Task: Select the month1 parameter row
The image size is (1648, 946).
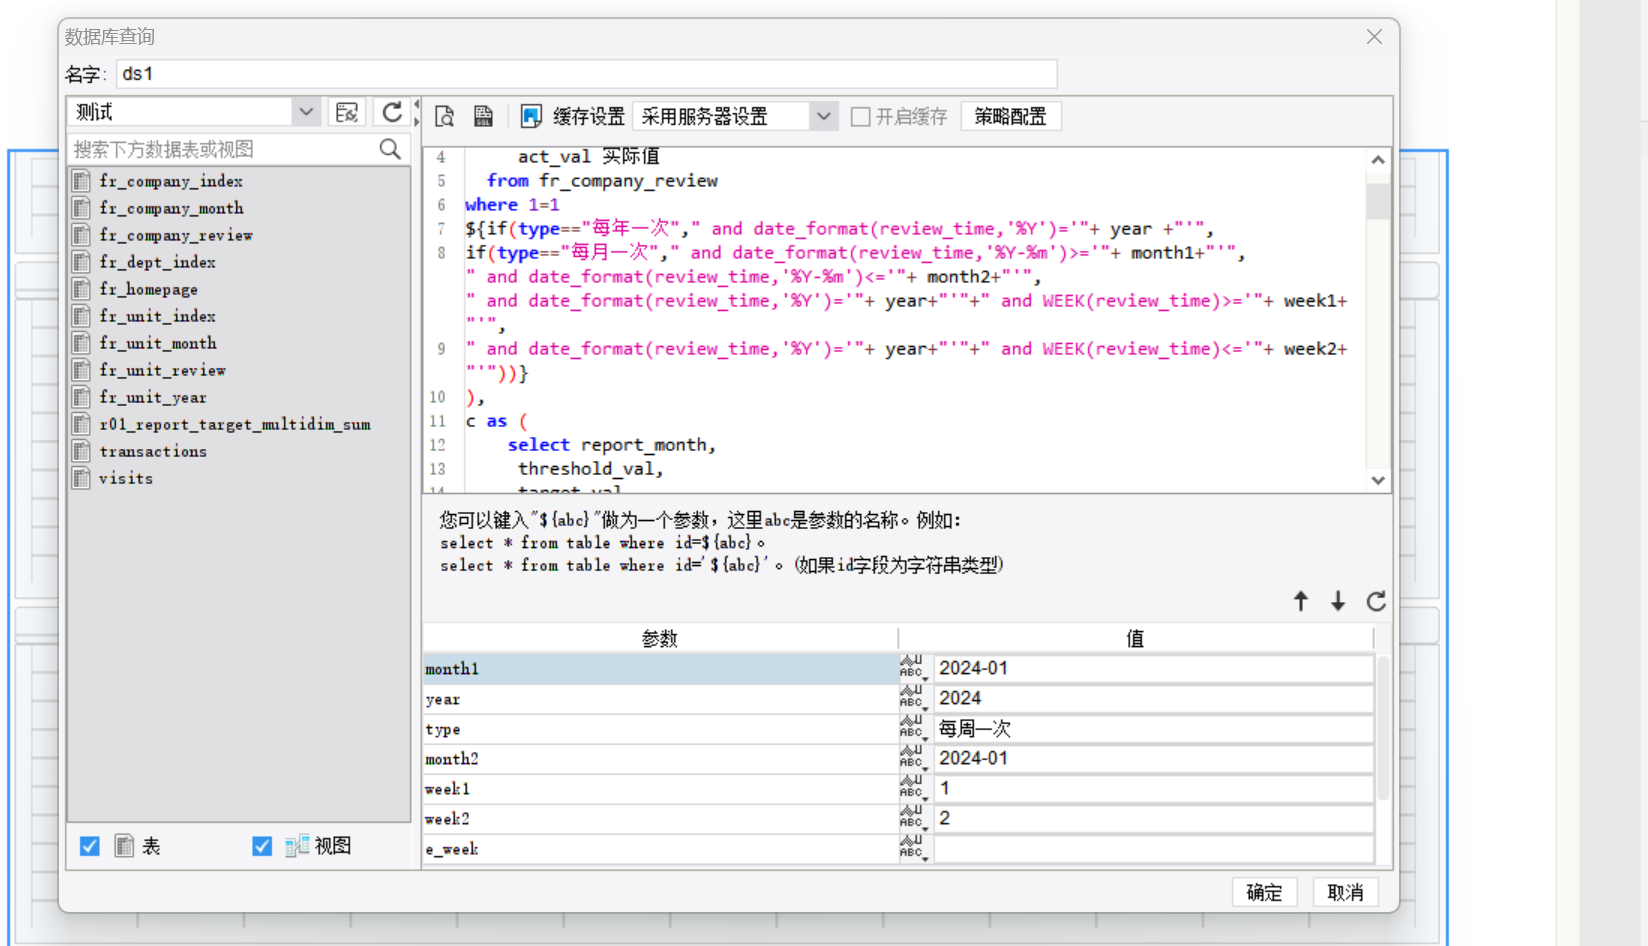Action: tap(660, 669)
